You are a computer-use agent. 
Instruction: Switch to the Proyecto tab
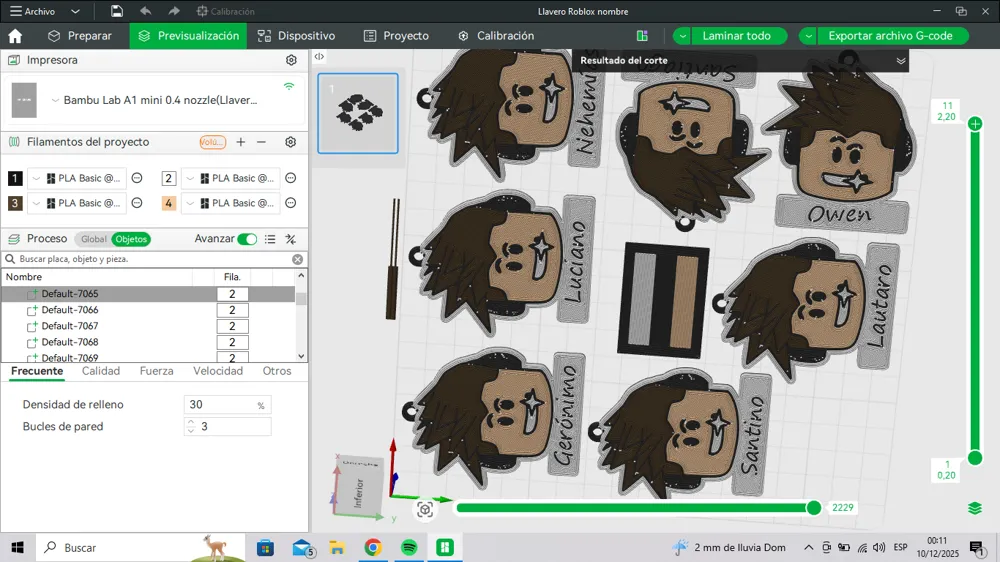[x=396, y=36]
